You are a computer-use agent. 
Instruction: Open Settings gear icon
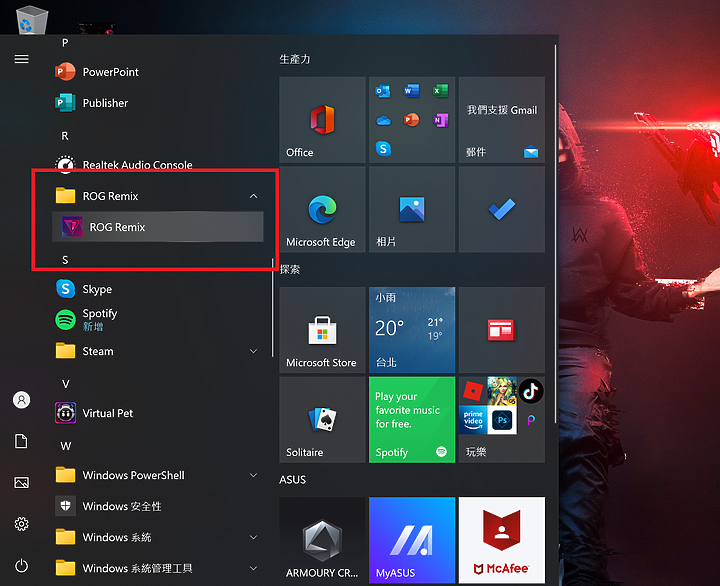[22, 524]
